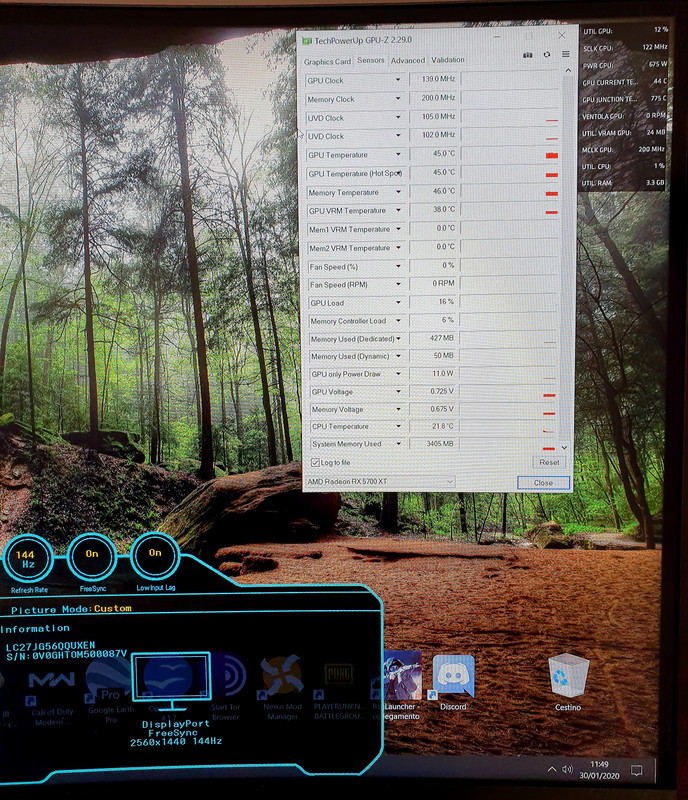This screenshot has width=688, height=800.
Task: Open the GPU-Z hamburger menu
Action: point(566,54)
